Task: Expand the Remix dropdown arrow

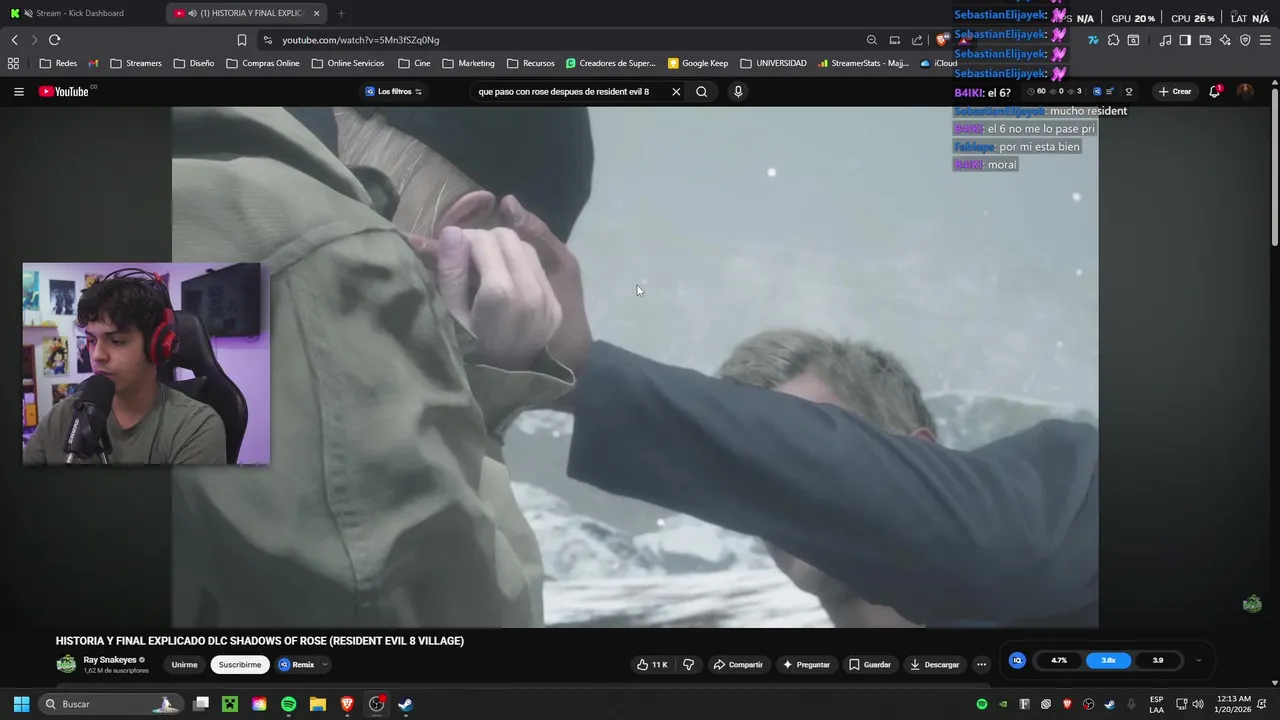Action: click(325, 664)
